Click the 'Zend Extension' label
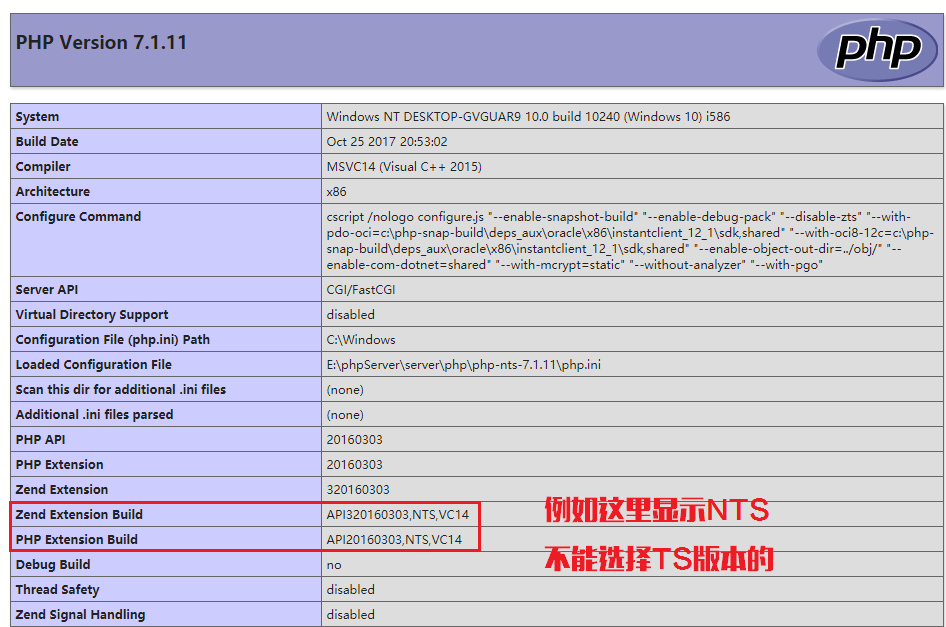 62,489
